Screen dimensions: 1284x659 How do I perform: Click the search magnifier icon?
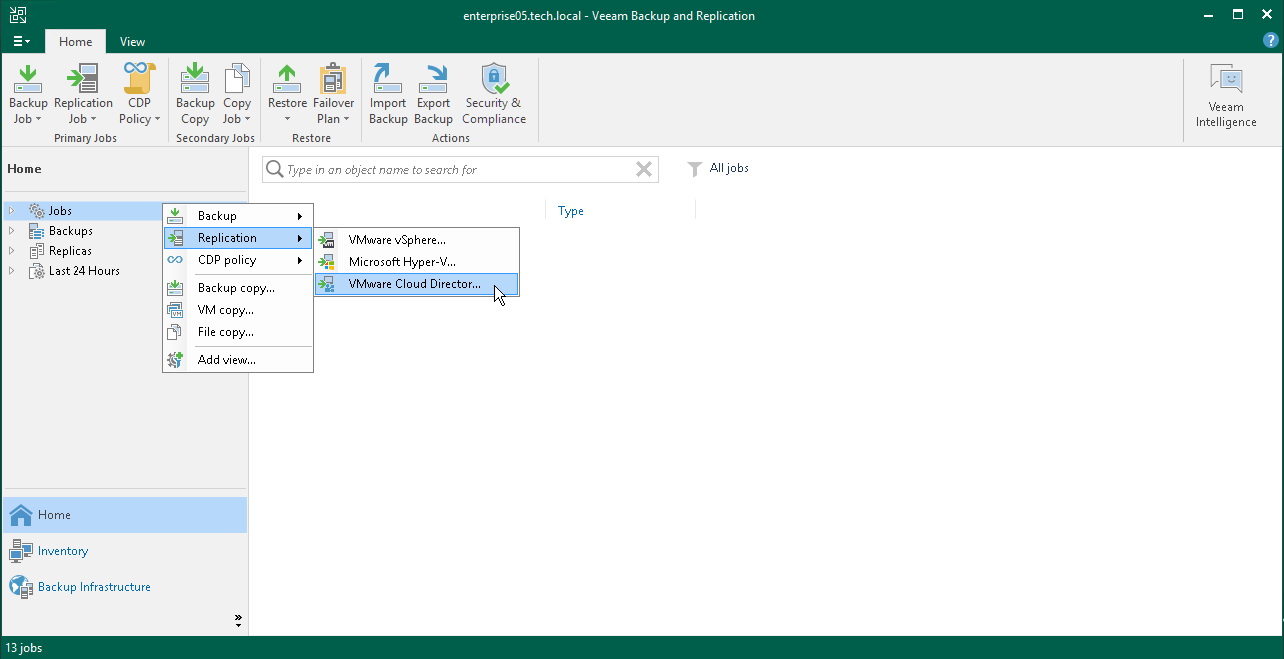[274, 170]
